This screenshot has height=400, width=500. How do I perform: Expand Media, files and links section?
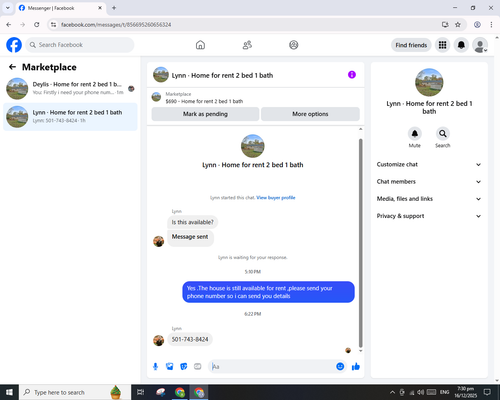click(x=429, y=199)
